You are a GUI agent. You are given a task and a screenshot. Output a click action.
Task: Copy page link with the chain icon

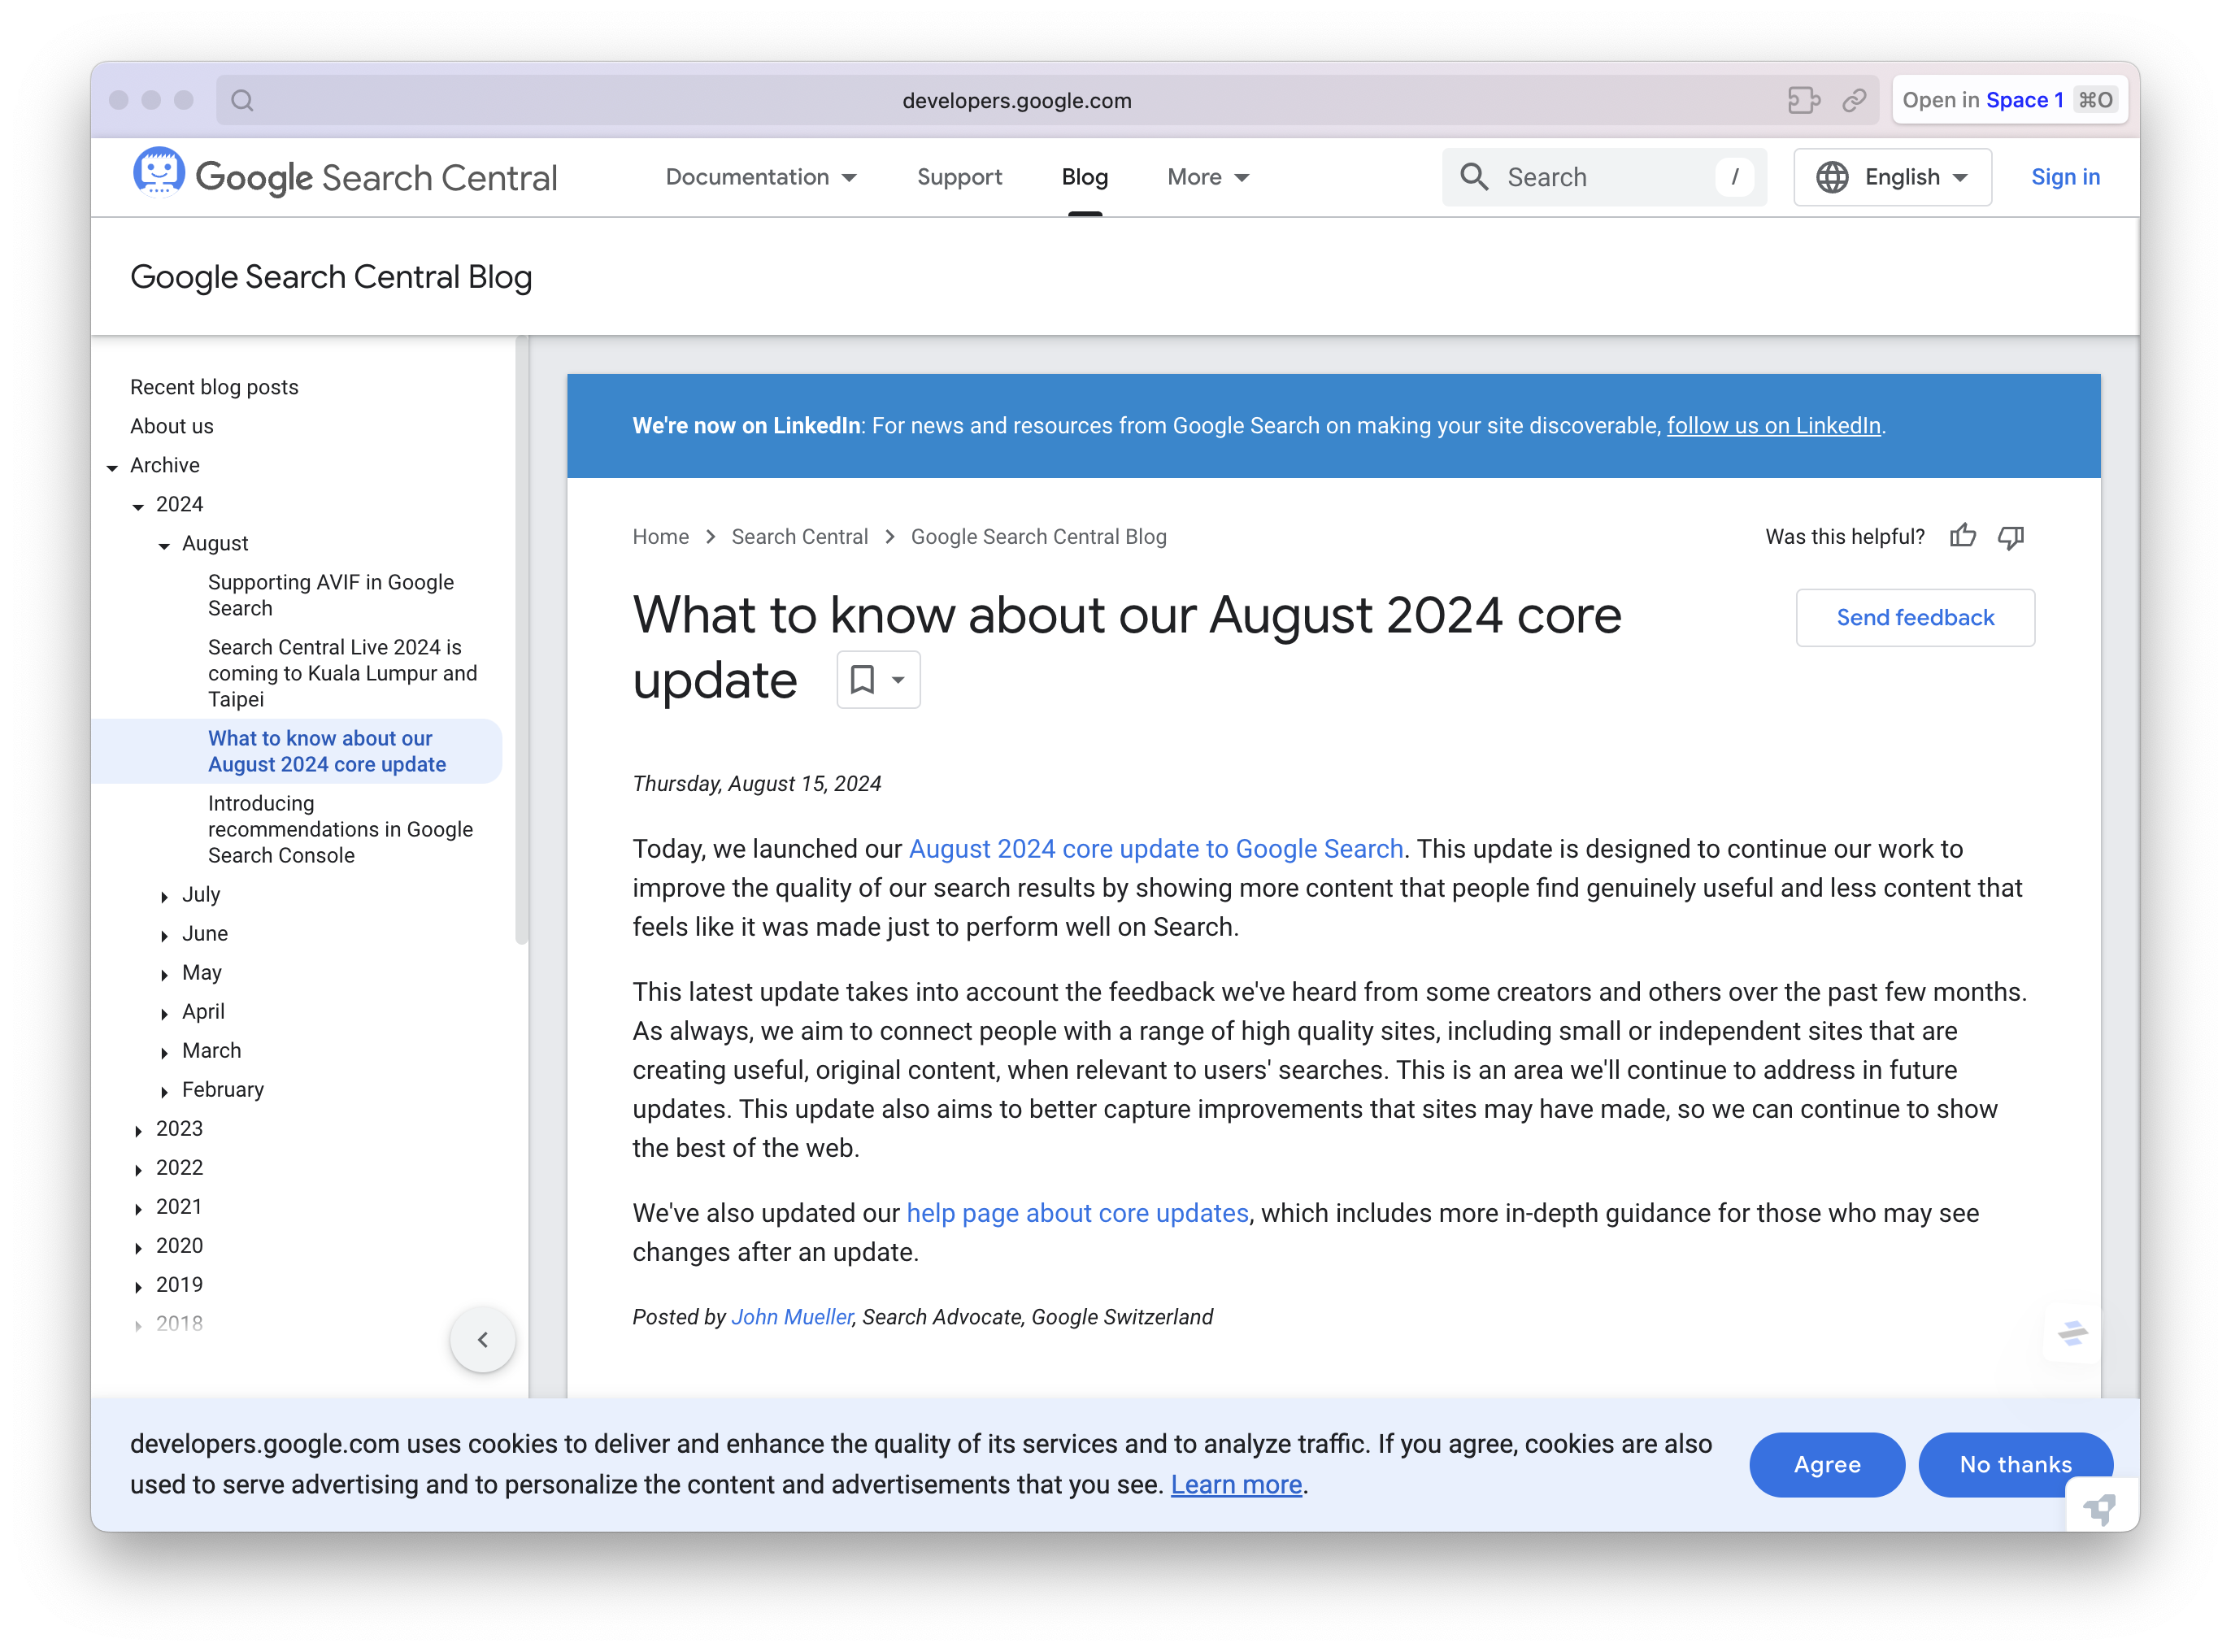1854,100
